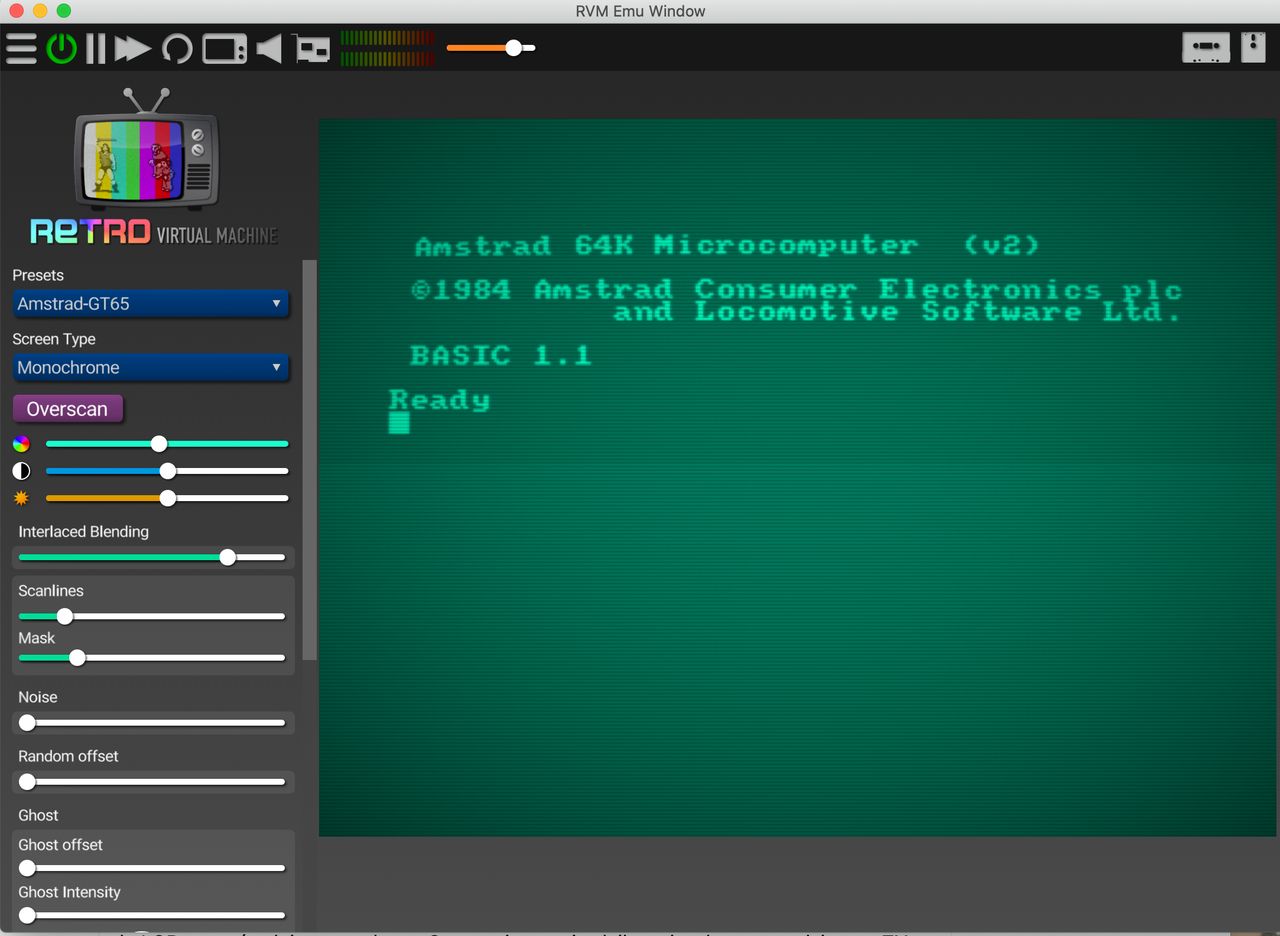
Task: Adjust the Mask slider
Action: [152, 658]
